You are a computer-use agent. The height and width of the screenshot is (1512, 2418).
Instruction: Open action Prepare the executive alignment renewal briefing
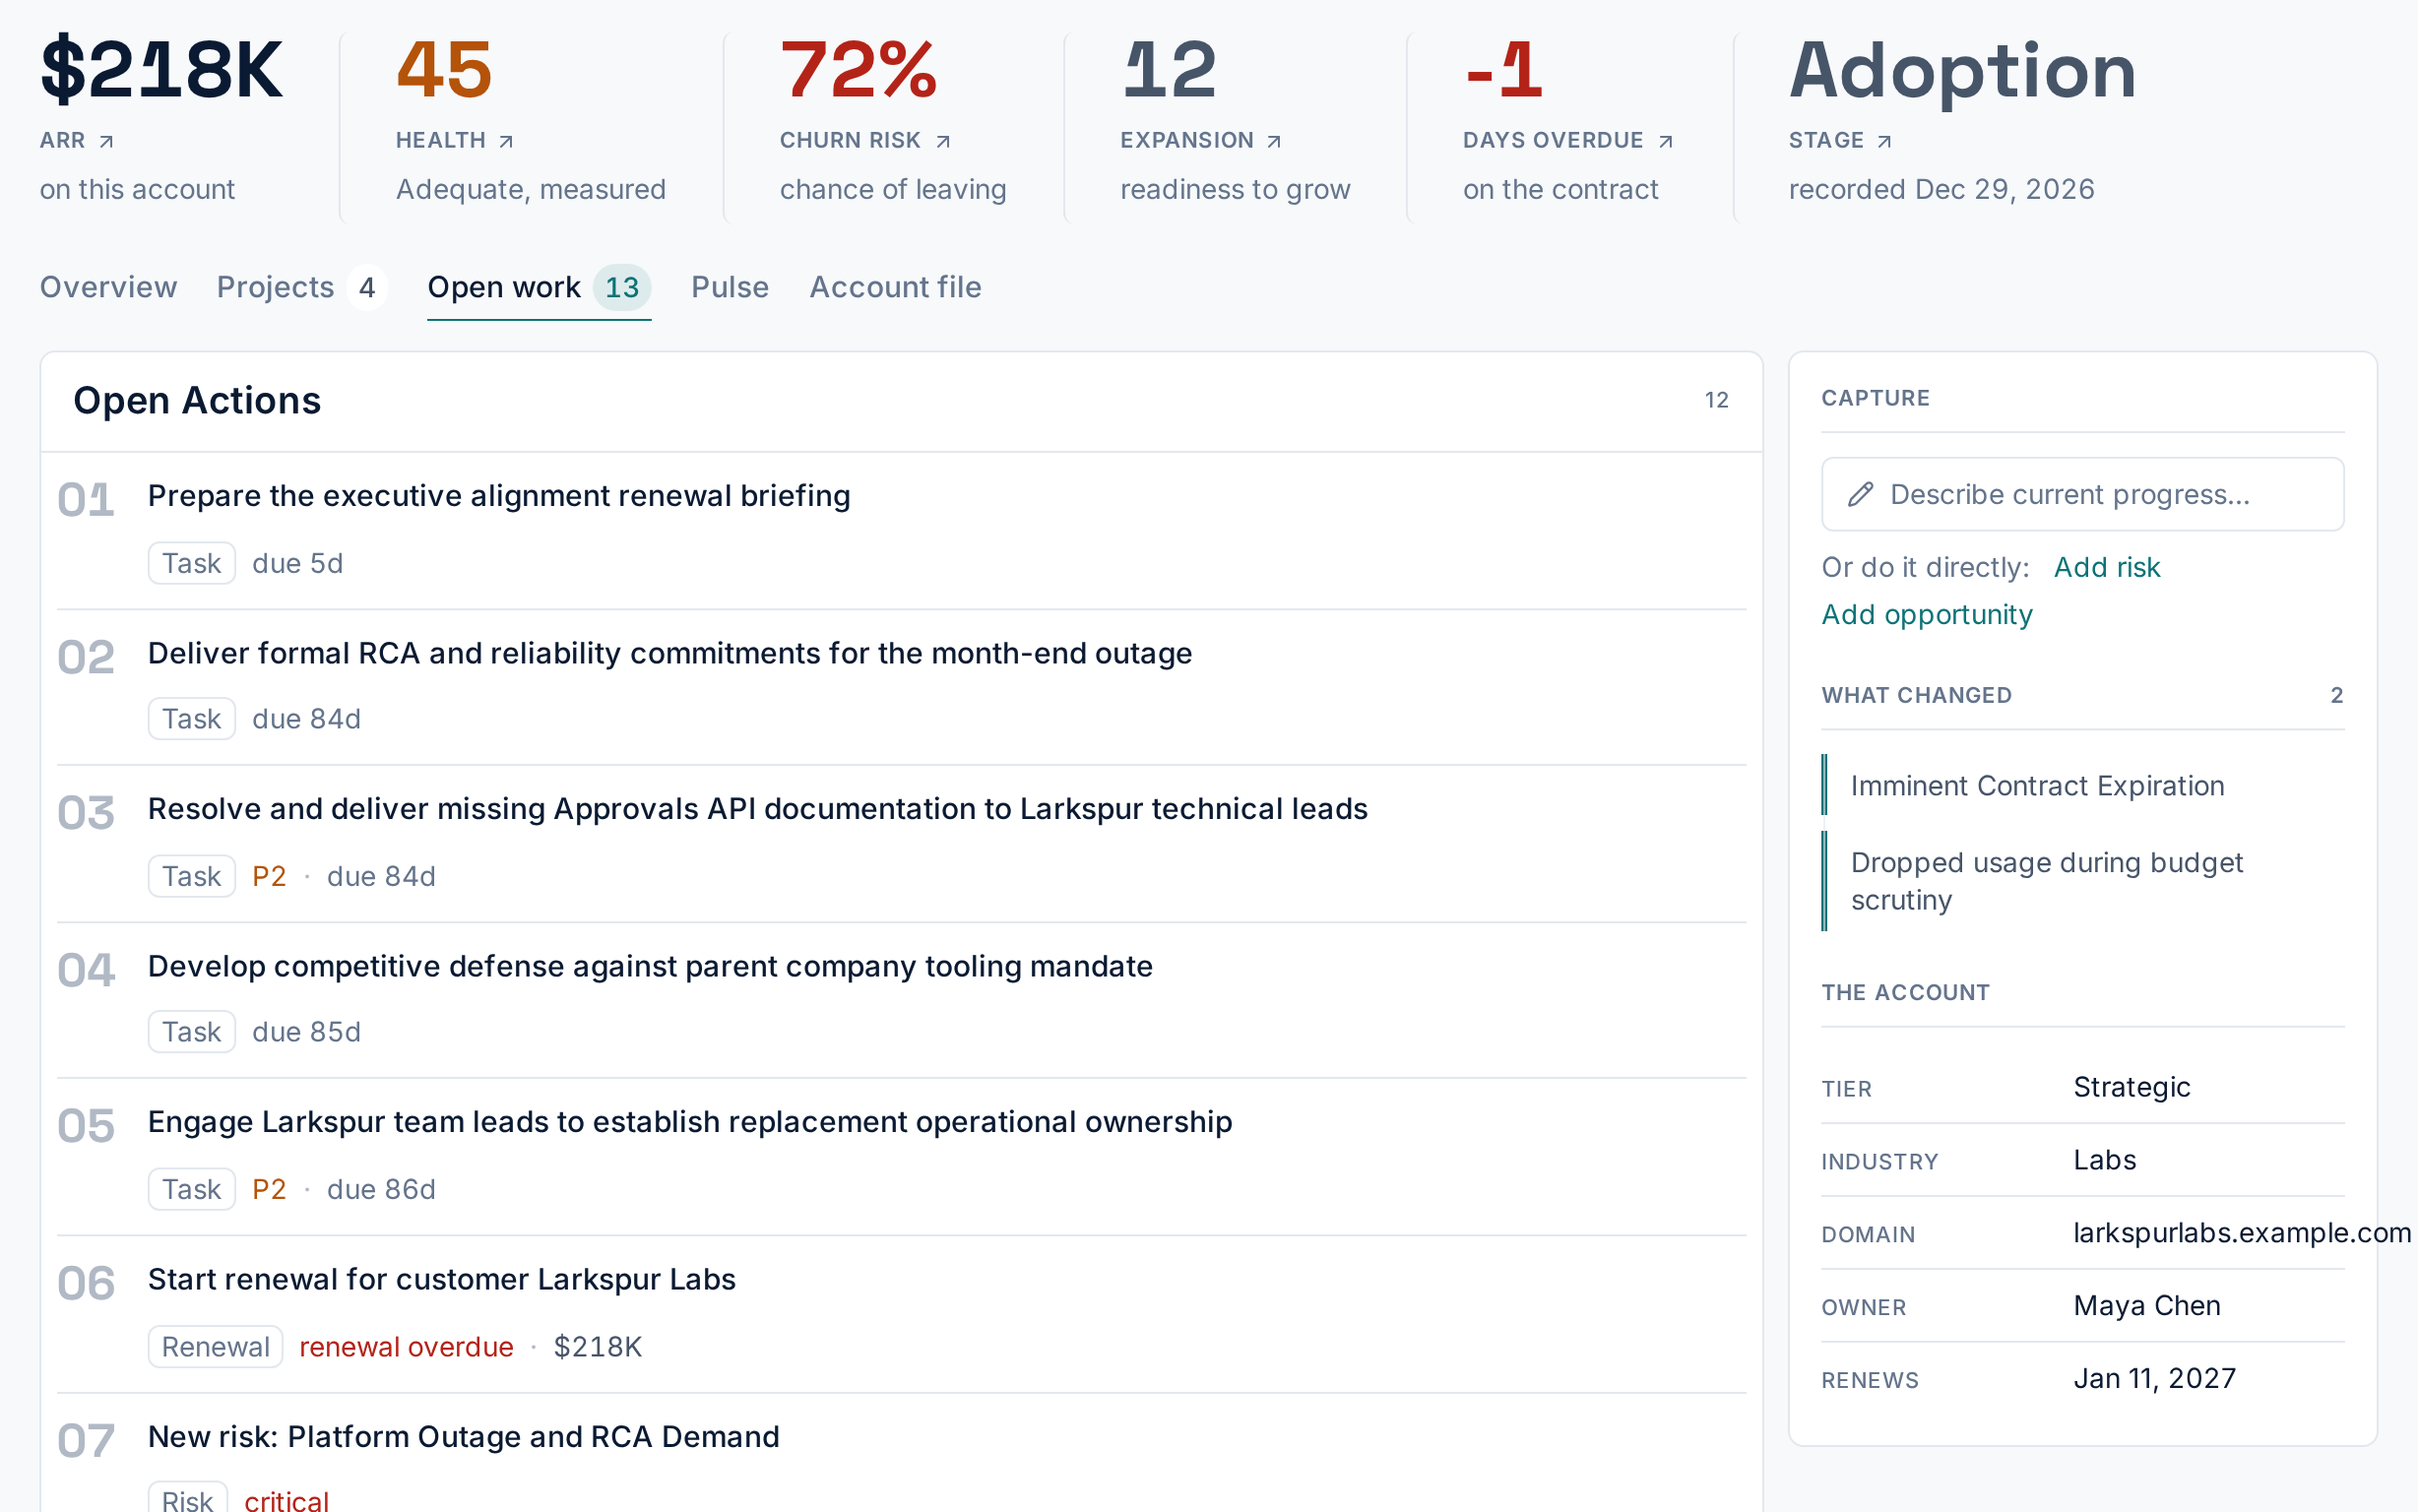pos(499,496)
